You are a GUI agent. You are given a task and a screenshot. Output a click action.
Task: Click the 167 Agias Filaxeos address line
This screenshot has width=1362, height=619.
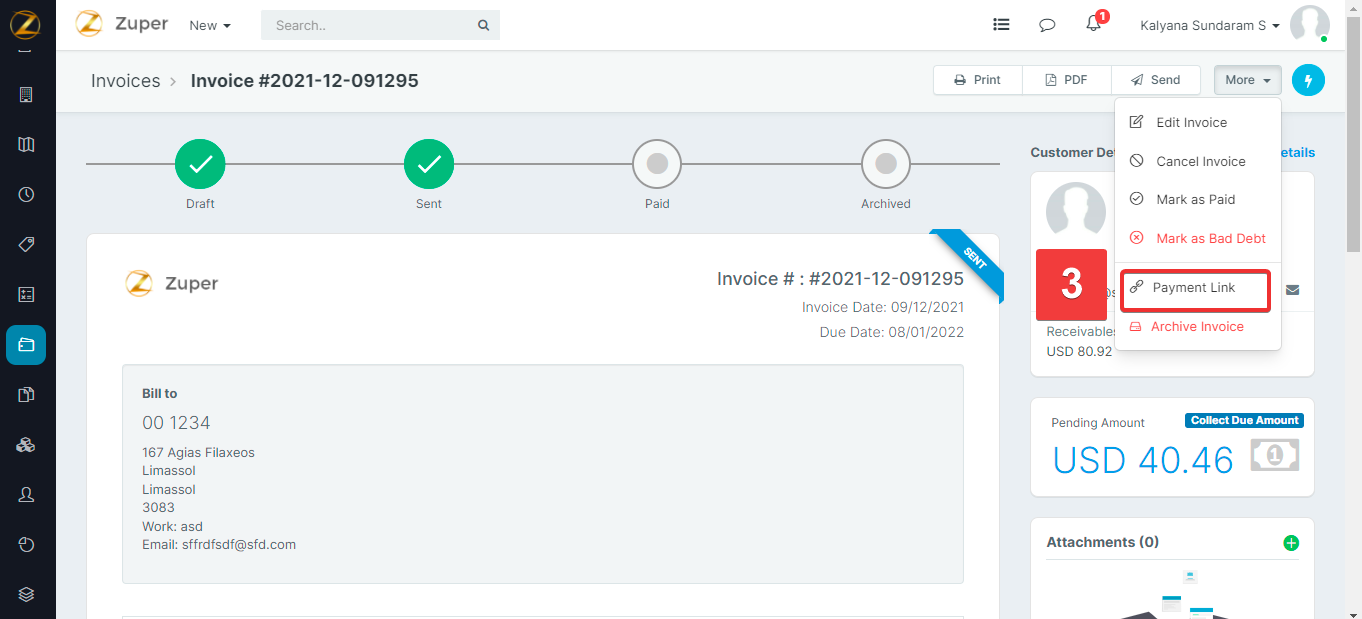(x=198, y=453)
